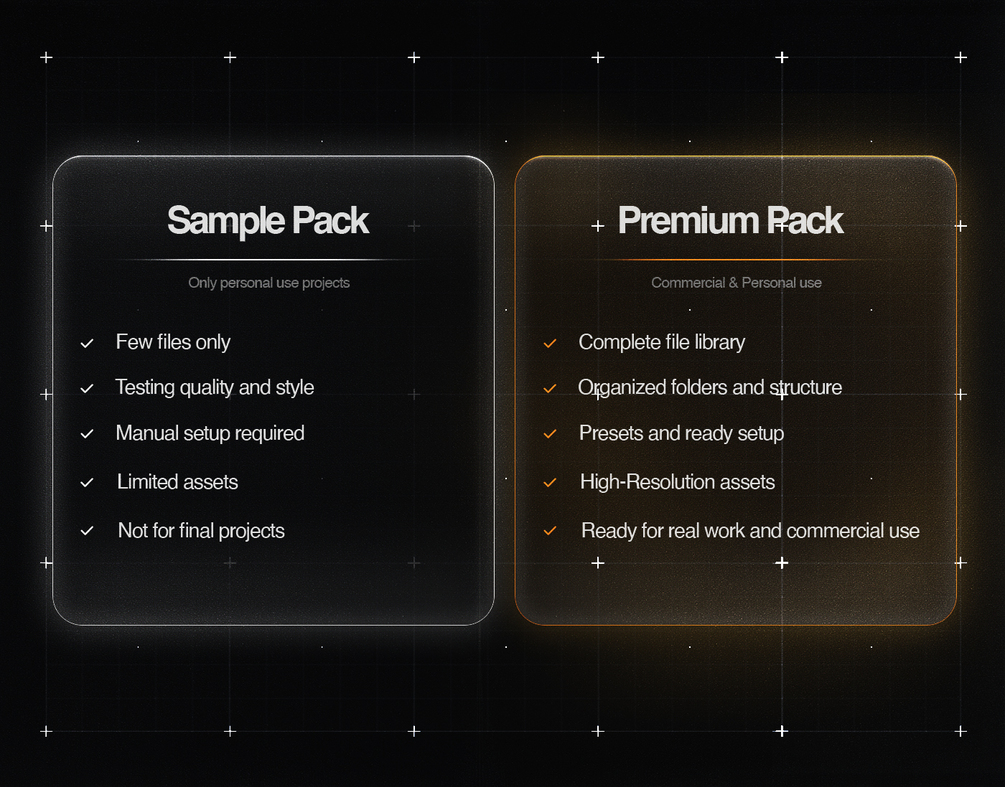1005x787 pixels.
Task: Click the orange checkmark next to Organized folders
Action: (x=550, y=388)
